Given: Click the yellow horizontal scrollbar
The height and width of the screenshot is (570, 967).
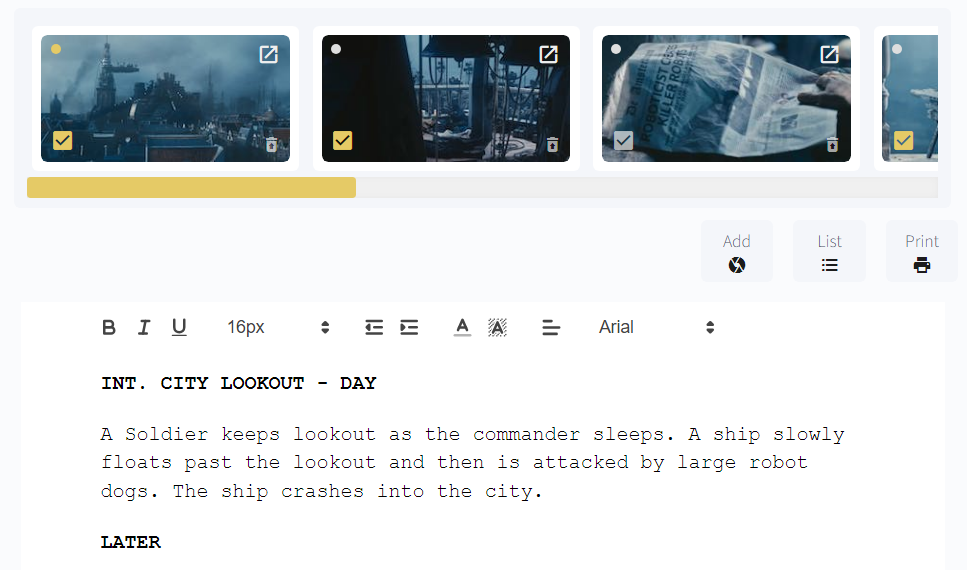Looking at the screenshot, I should 191,188.
